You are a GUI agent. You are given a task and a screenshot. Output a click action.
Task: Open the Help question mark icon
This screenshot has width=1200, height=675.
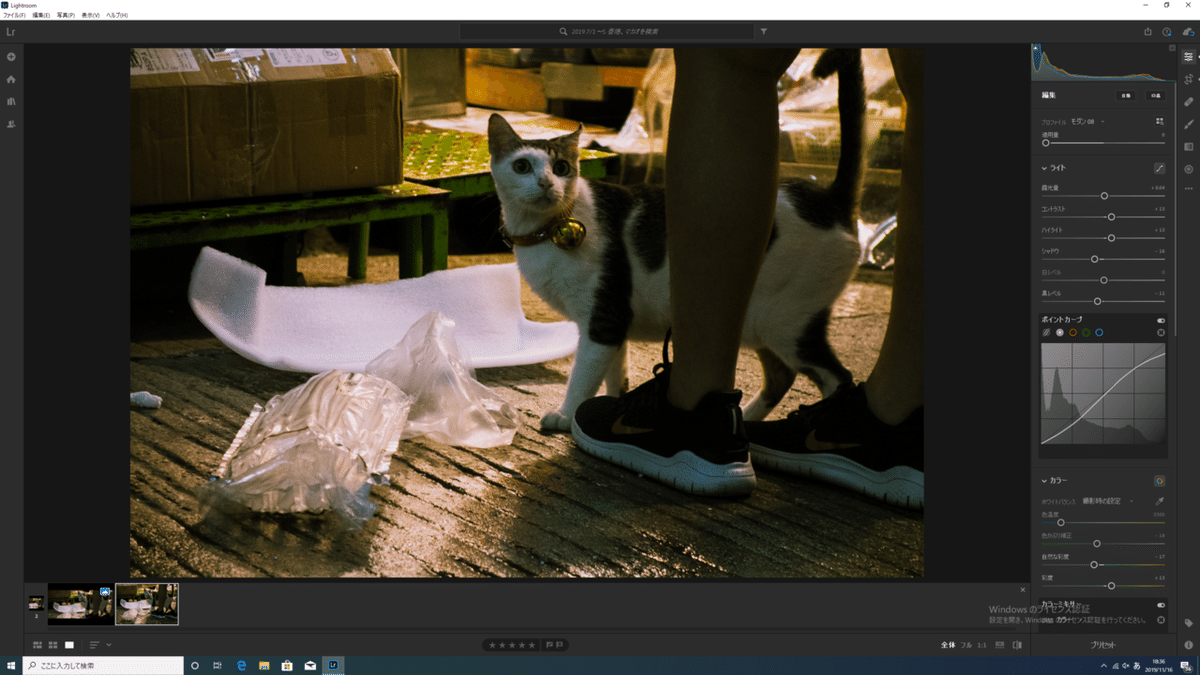pos(1166,32)
